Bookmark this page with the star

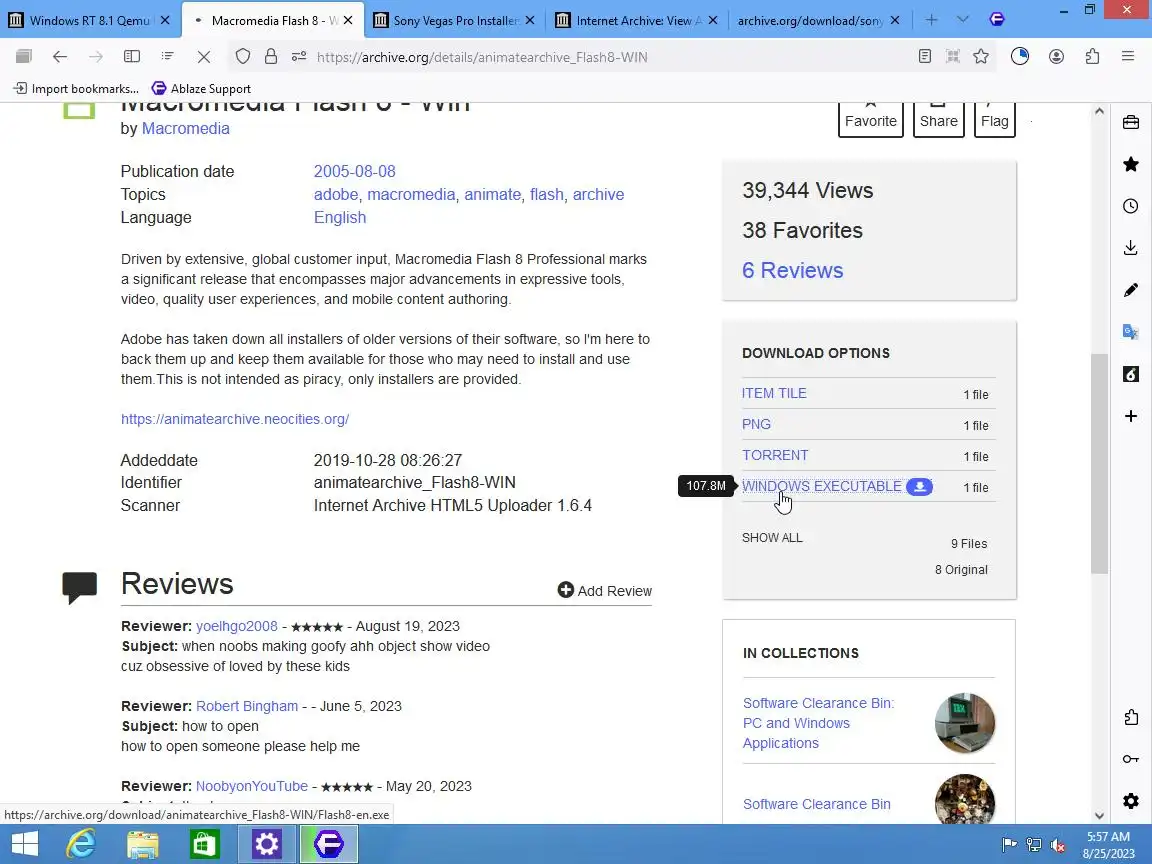pos(981,57)
